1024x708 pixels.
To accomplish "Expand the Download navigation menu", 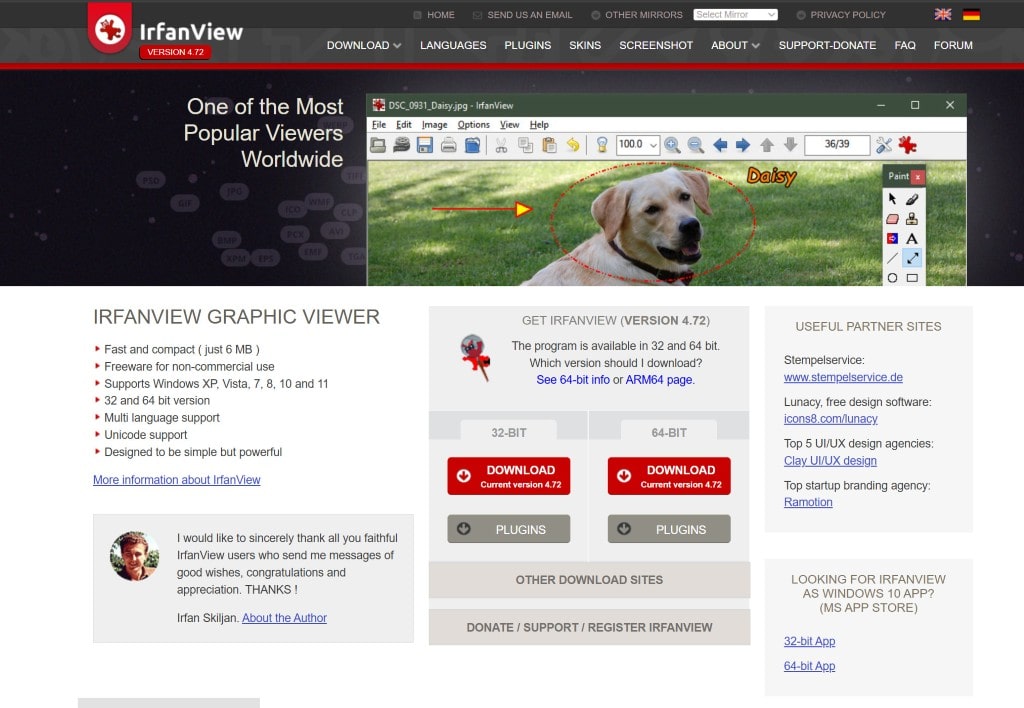I will pyautogui.click(x=364, y=45).
